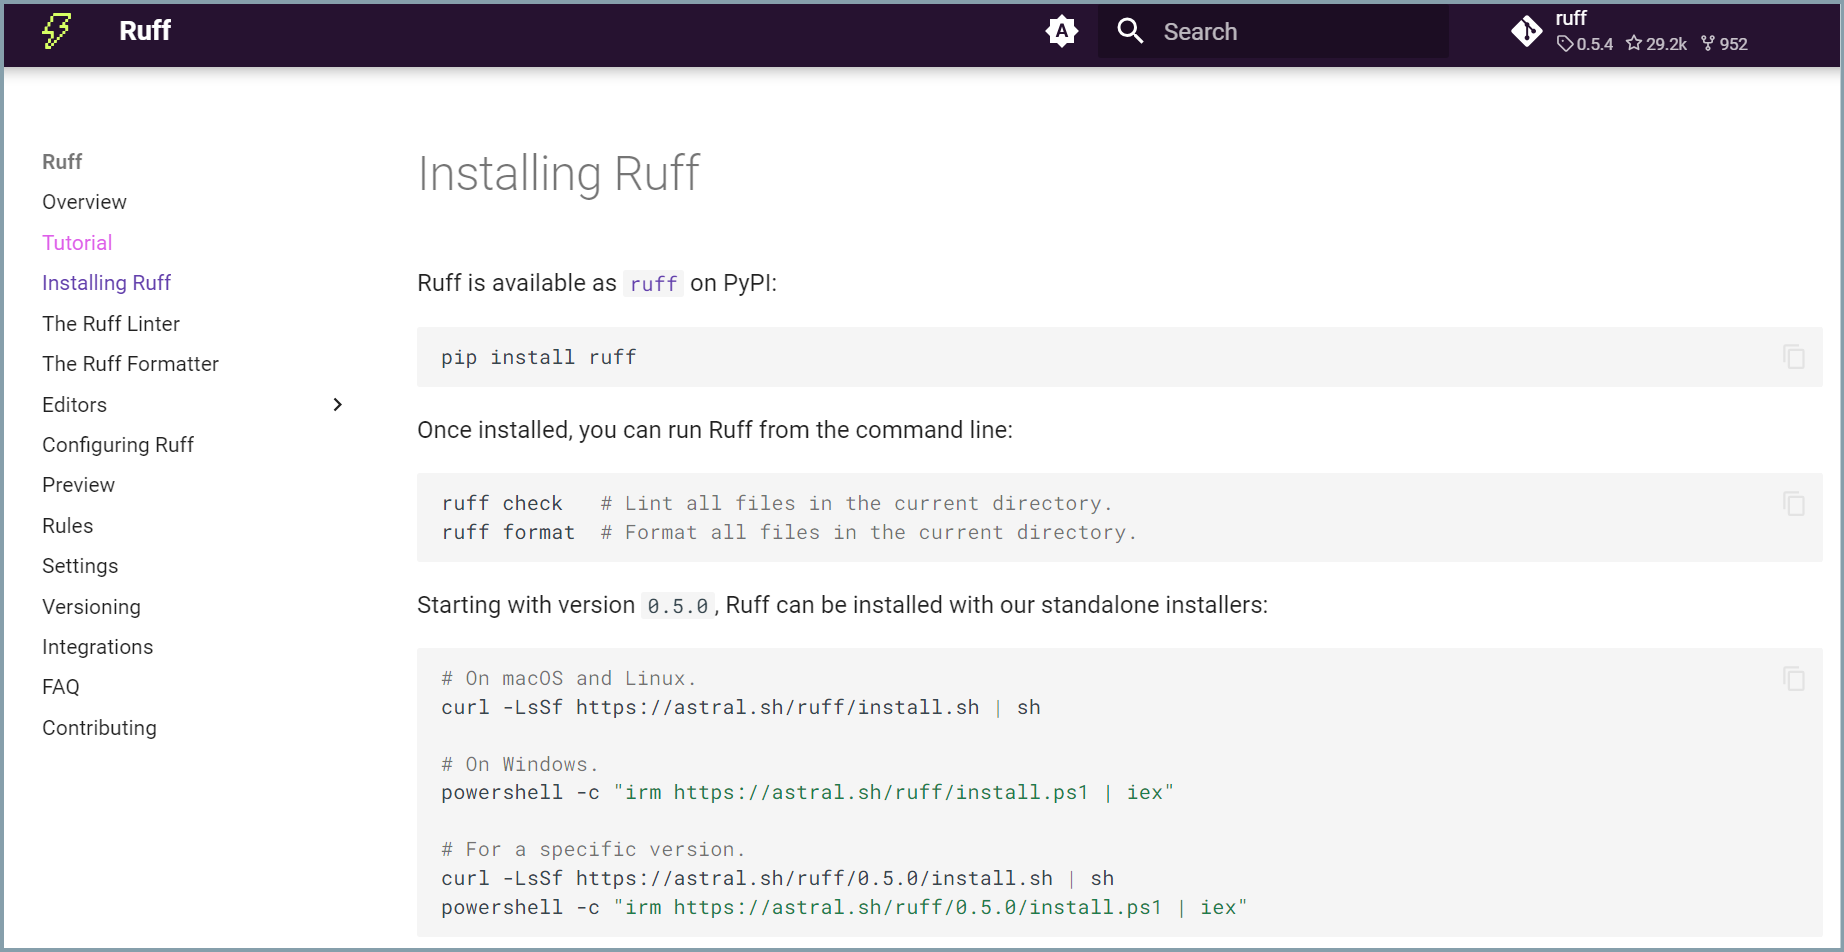This screenshot has width=1844, height=952.
Task: Click the search magnifier icon
Action: [1130, 31]
